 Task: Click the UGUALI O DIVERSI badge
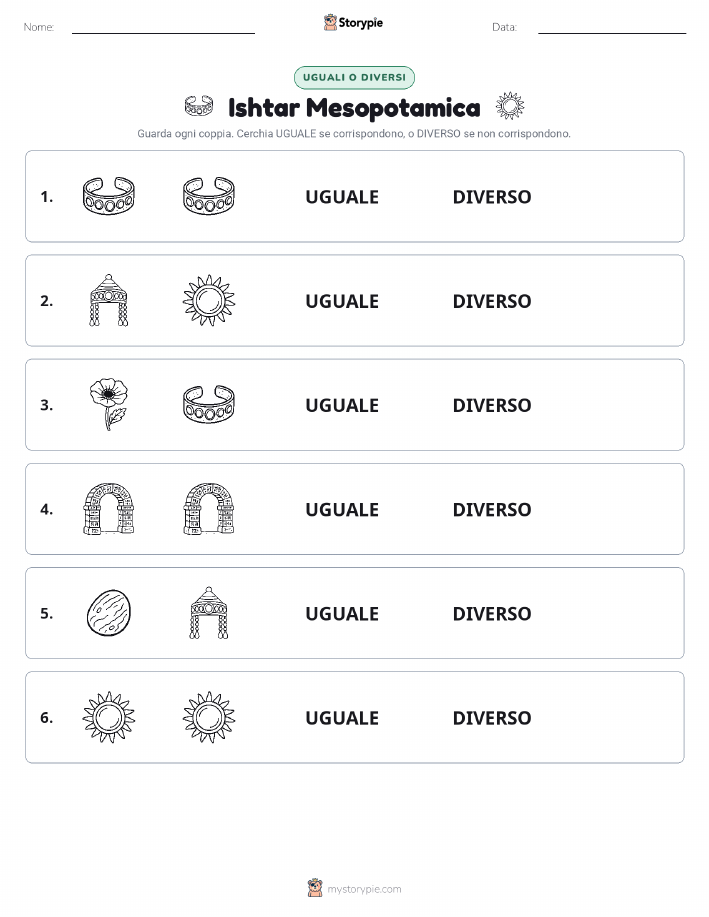coord(354,78)
